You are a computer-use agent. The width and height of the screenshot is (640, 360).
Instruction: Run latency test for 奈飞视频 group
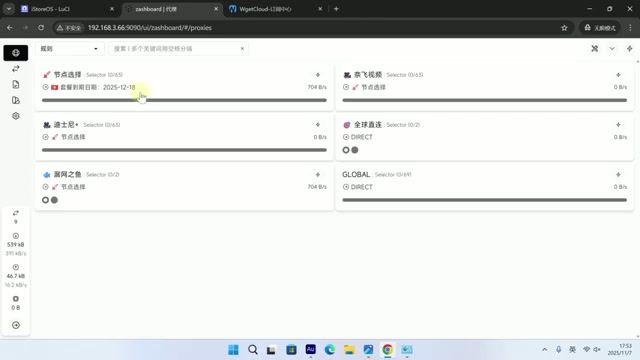[x=618, y=75]
